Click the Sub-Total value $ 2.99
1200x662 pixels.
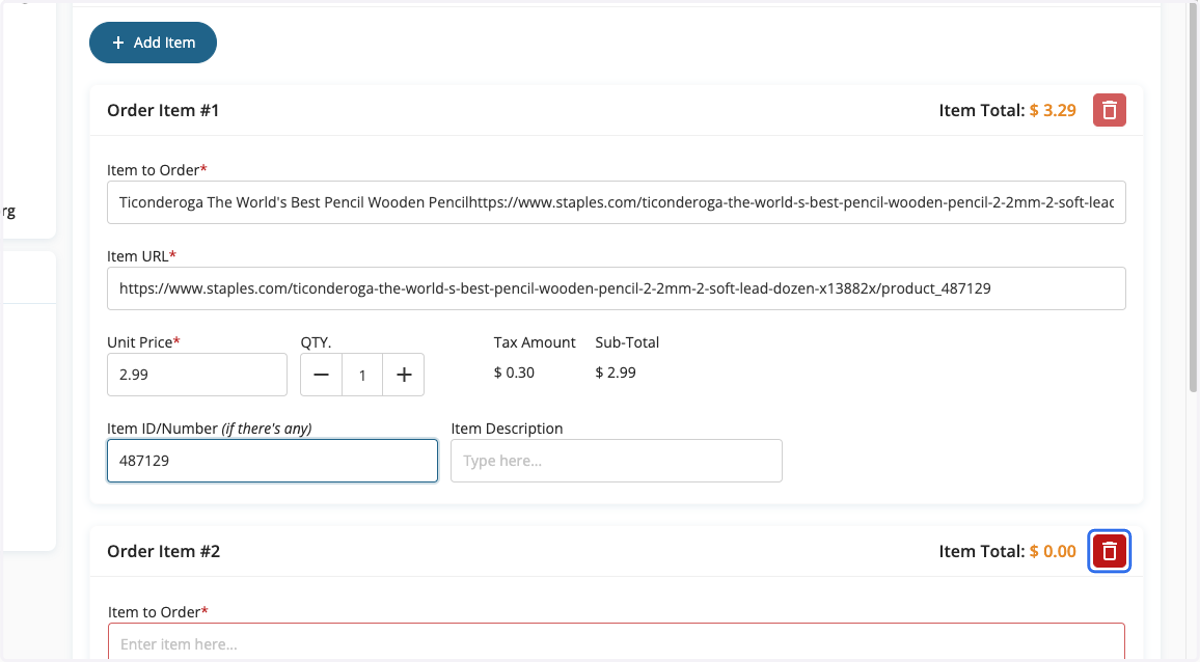[615, 373]
